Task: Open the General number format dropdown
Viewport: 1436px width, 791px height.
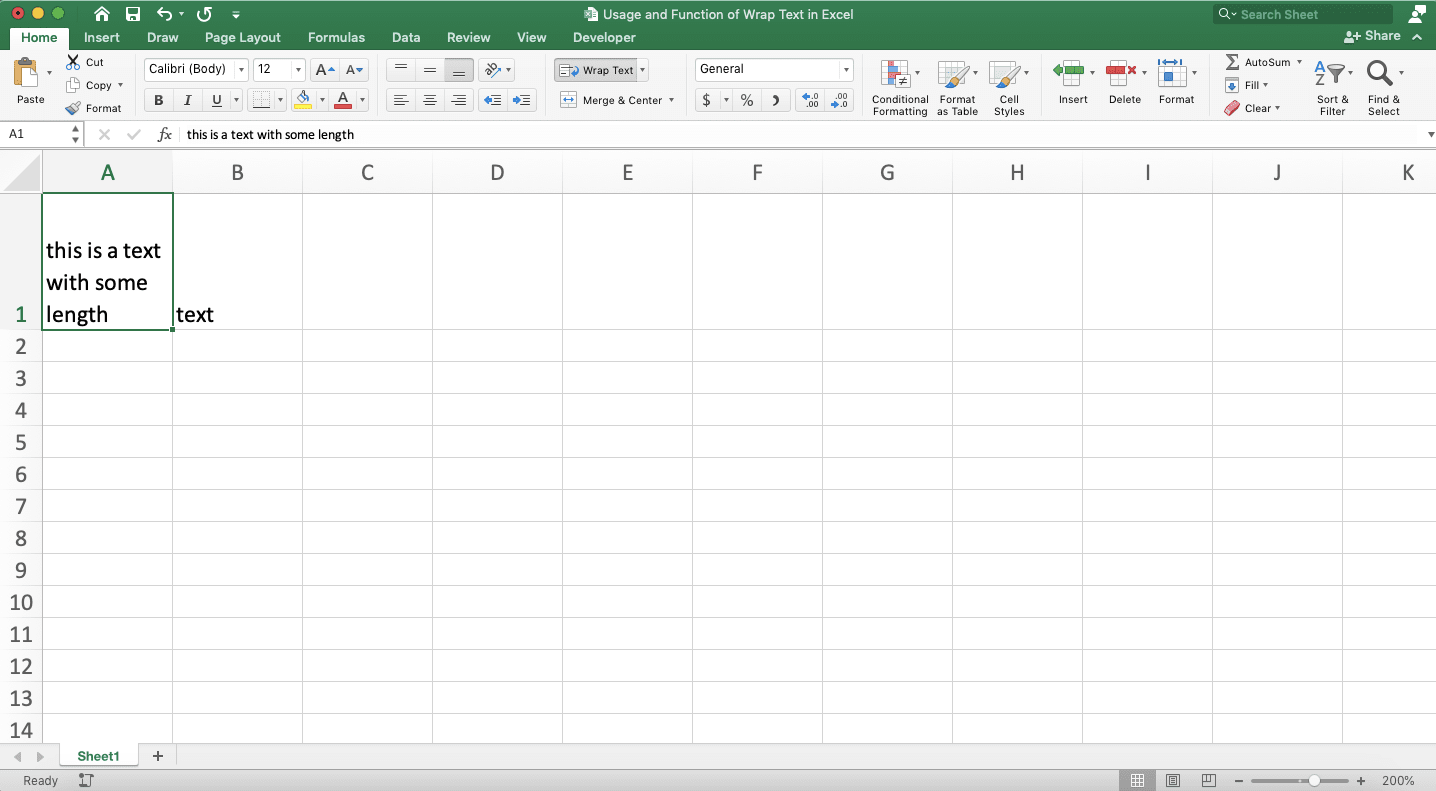Action: pyautogui.click(x=845, y=69)
